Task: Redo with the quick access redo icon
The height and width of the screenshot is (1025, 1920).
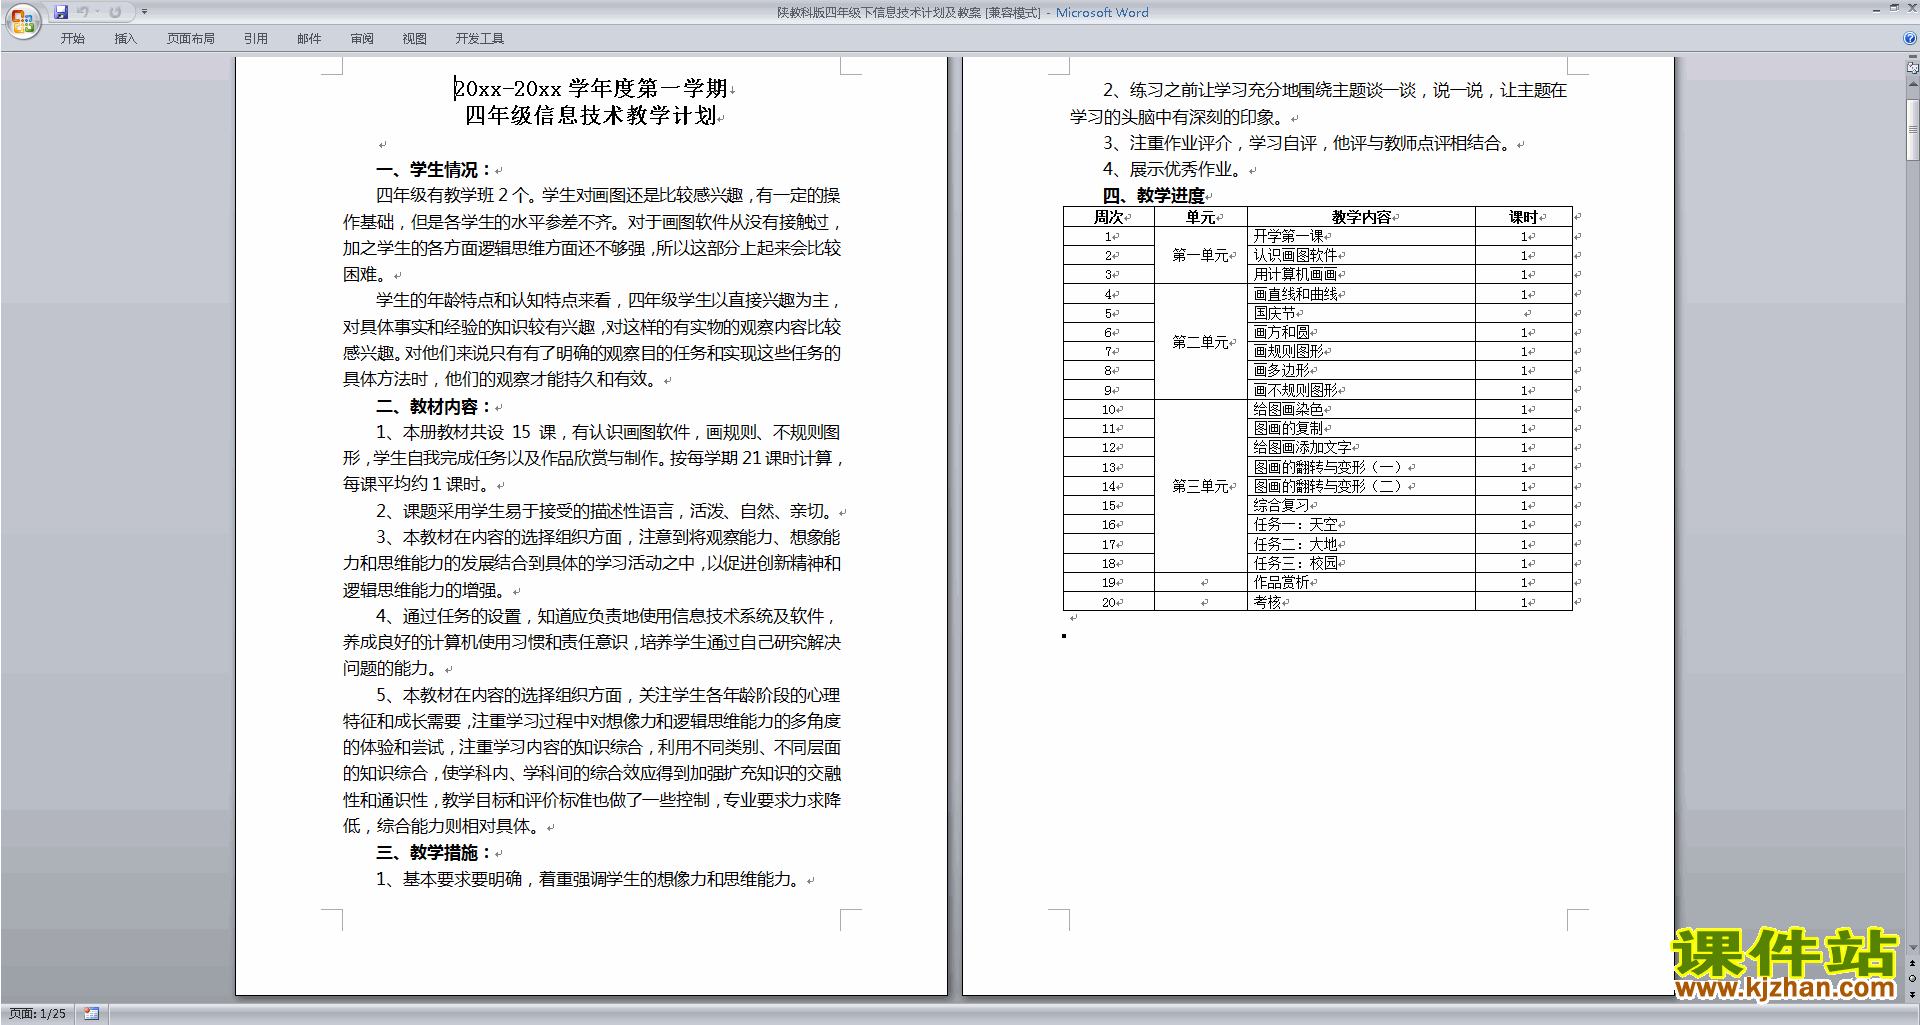Action: 115,12
